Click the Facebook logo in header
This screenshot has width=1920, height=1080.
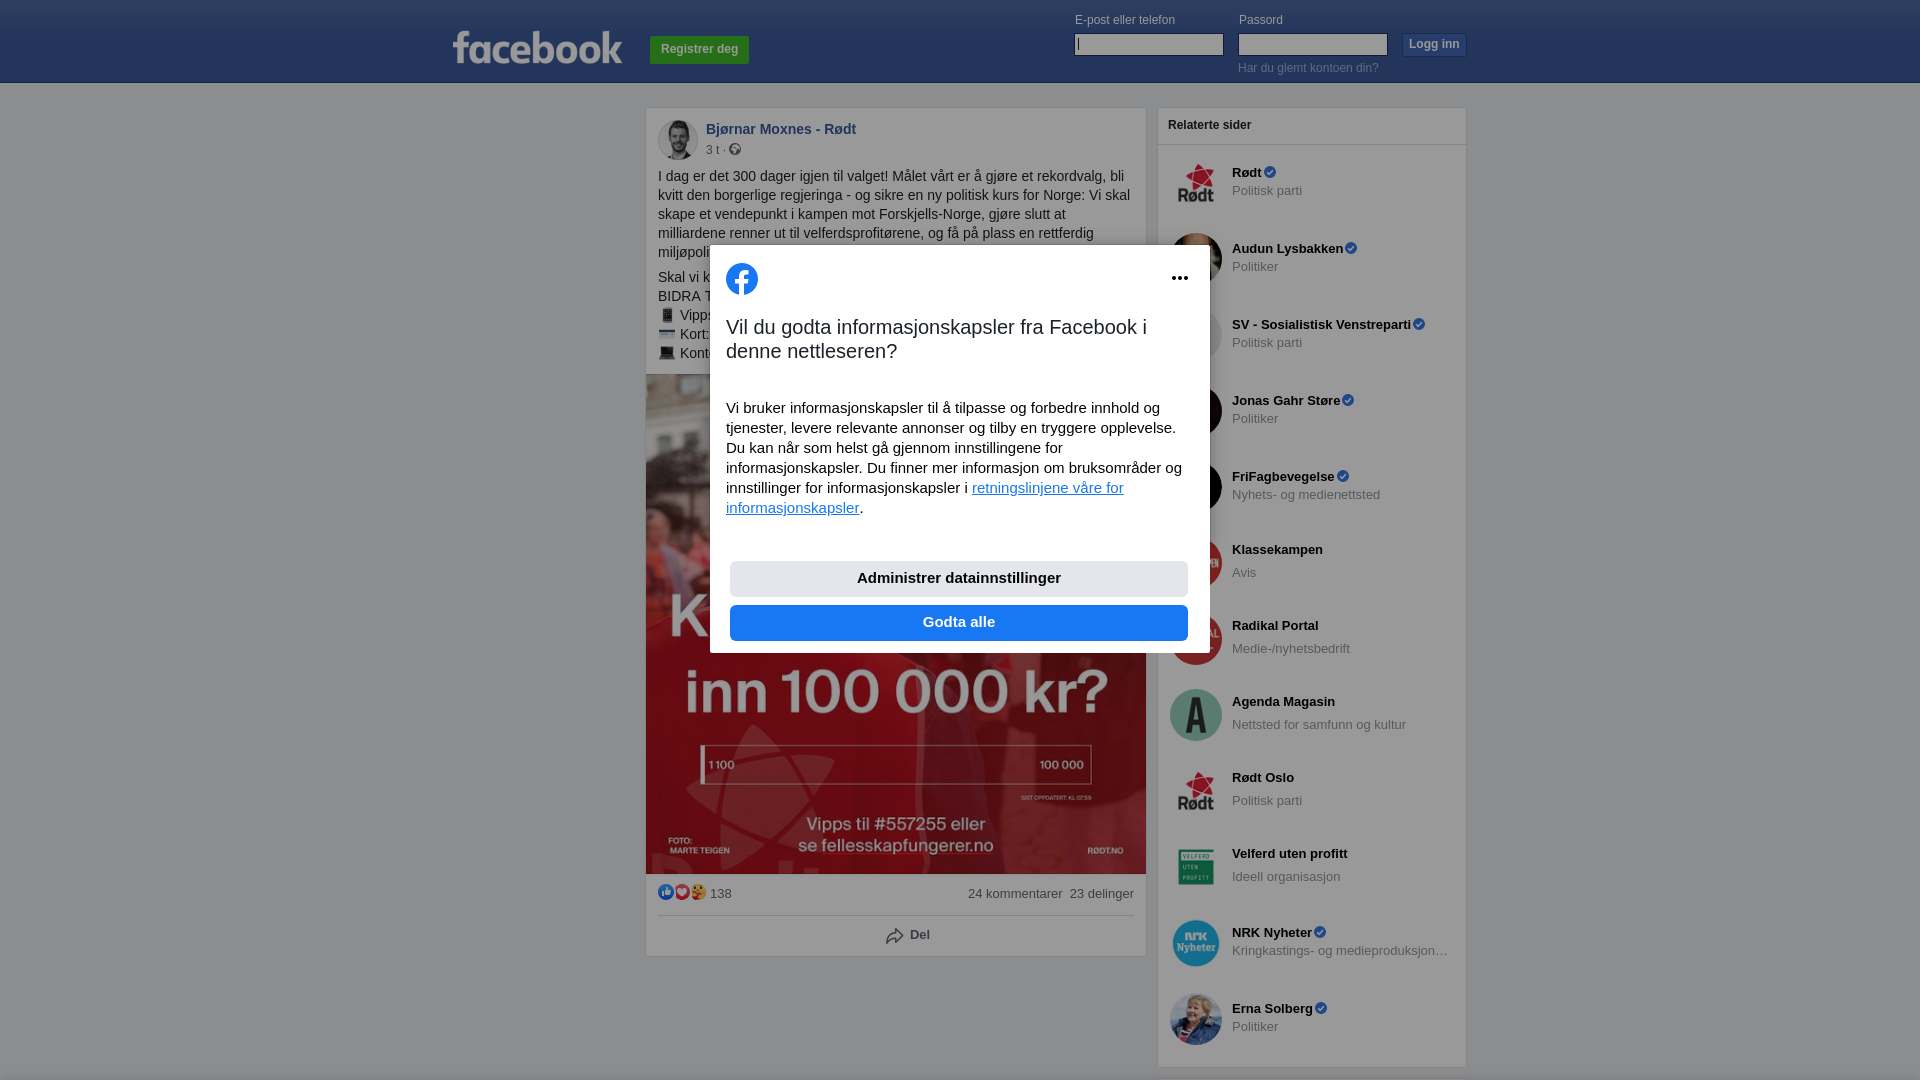pos(537,47)
